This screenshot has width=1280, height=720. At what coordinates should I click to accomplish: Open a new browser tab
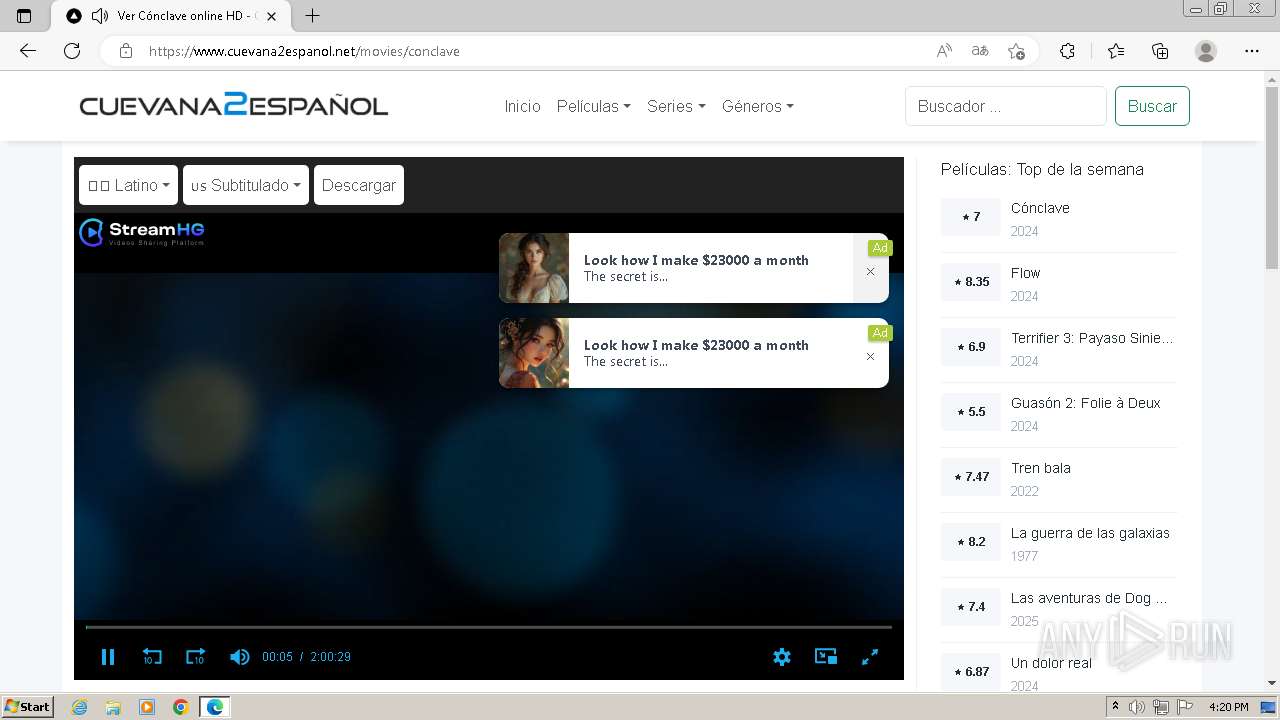pos(313,16)
